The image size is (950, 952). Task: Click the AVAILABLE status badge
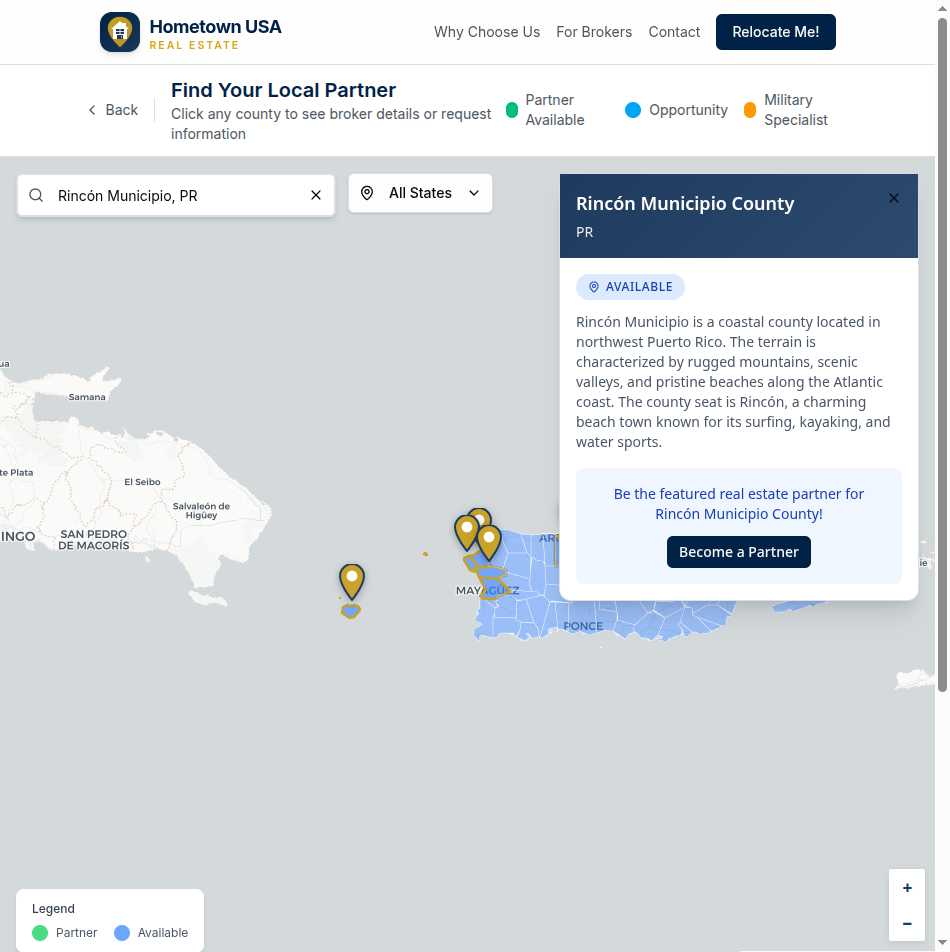click(x=630, y=287)
